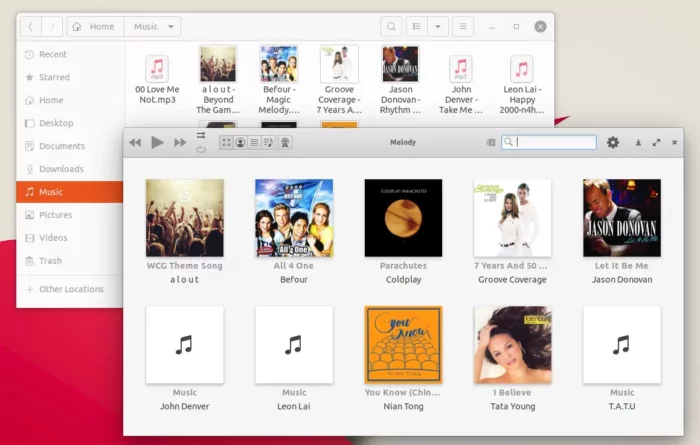700x445 pixels.
Task: Switch to album grid view
Action: pyautogui.click(x=226, y=142)
